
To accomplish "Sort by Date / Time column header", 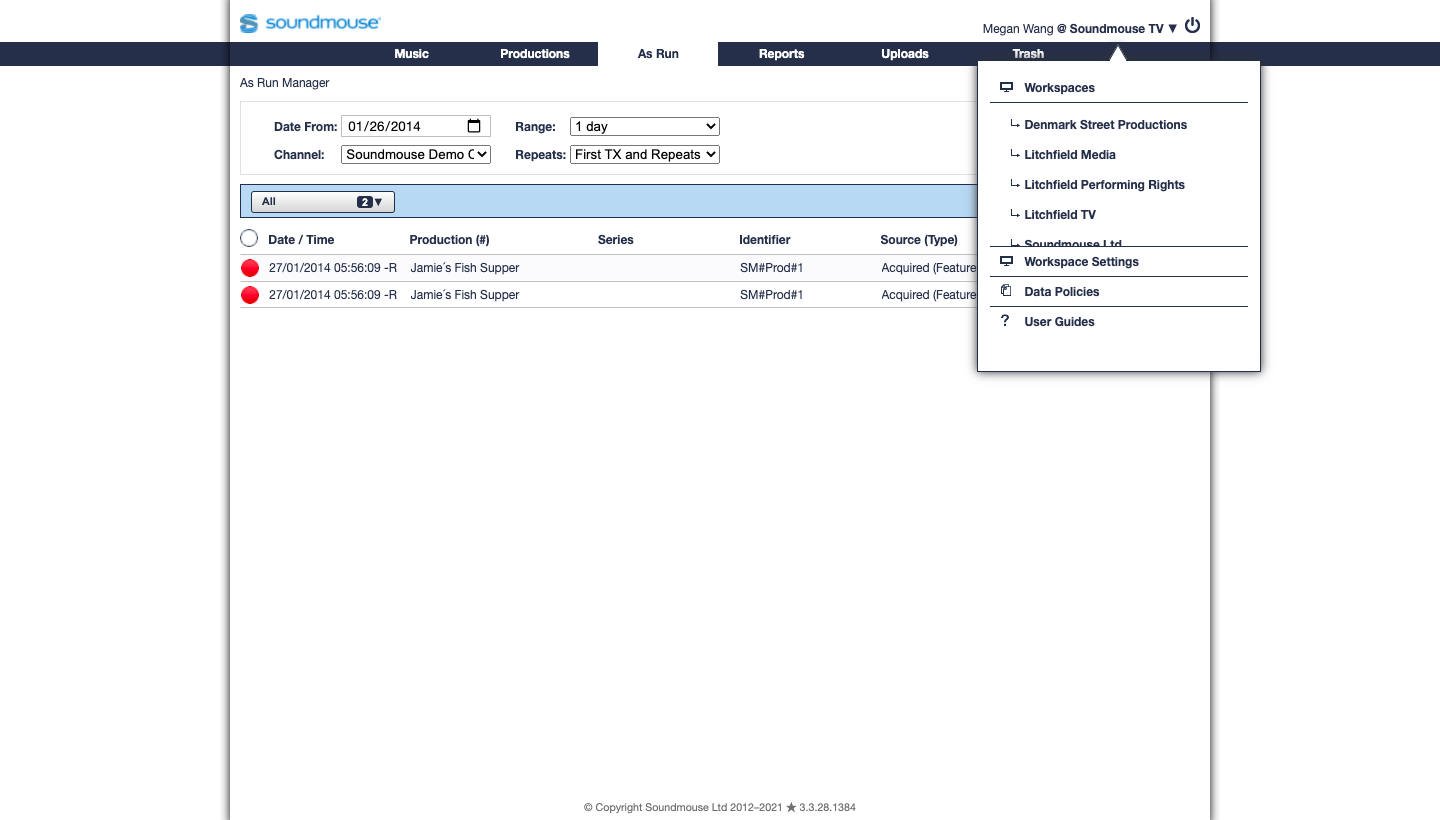I will 301,240.
